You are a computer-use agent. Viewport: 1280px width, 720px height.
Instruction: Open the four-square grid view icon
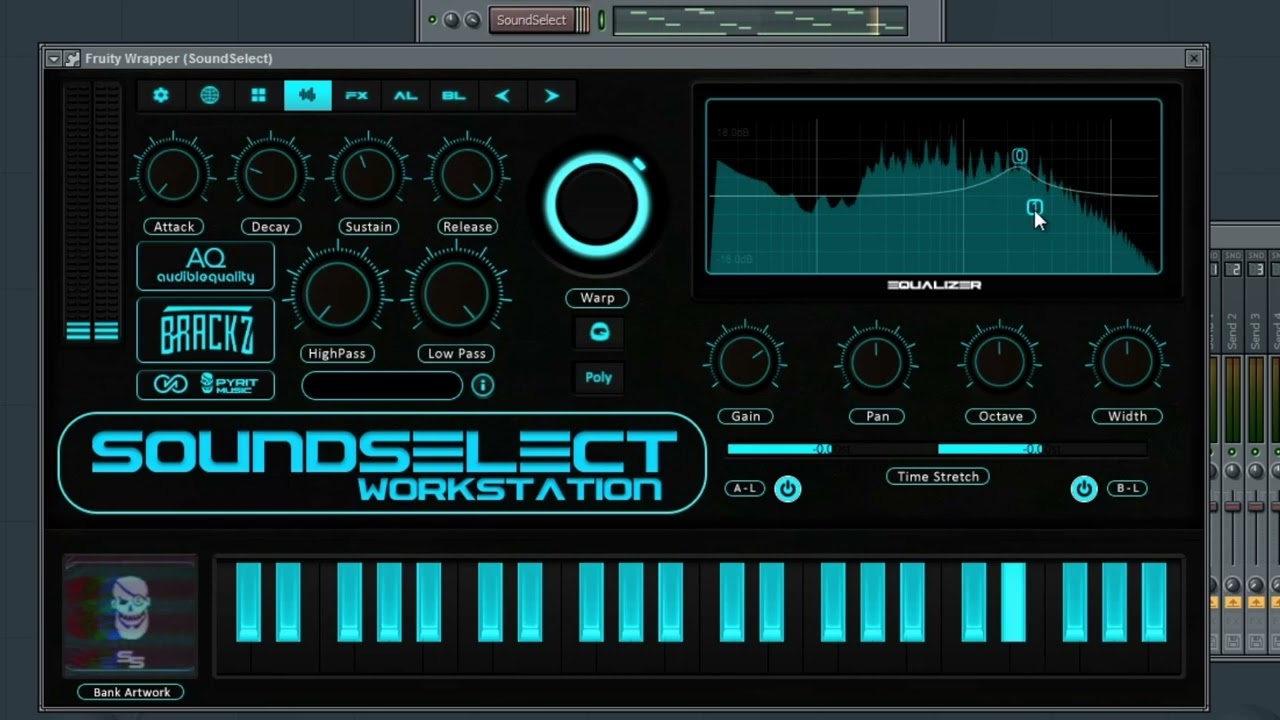pyautogui.click(x=258, y=96)
